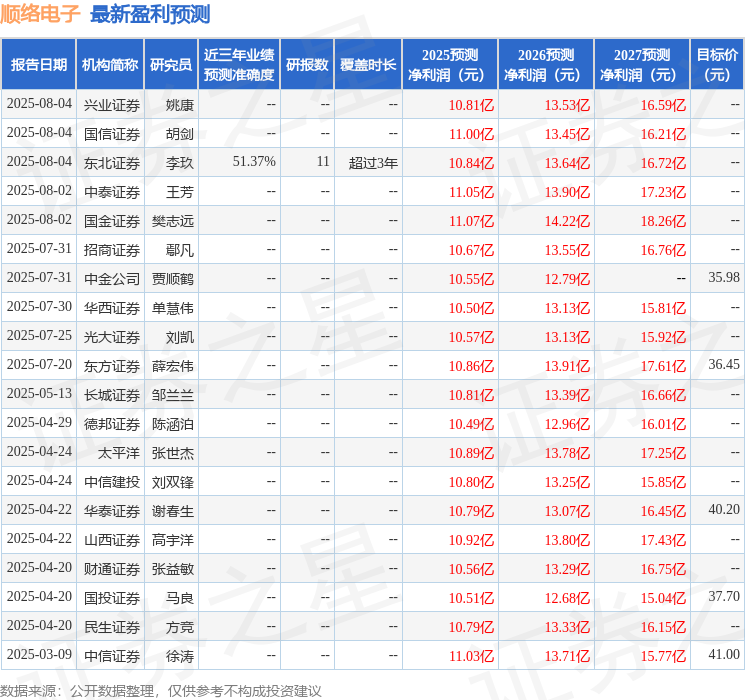Select 山西证券 institution cell
Viewport: 745px width, 700px height.
(x=112, y=540)
